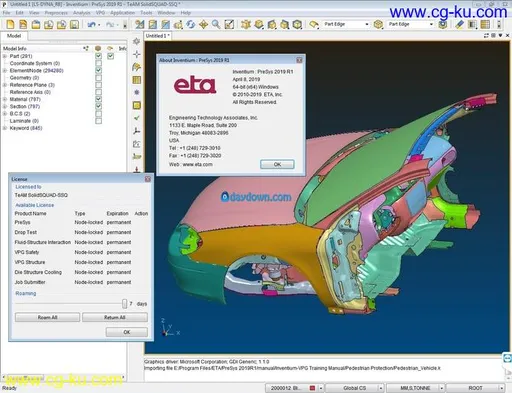Click the yellow grid table icon in top toolbar
Image resolution: width=512 pixels, height=393 pixels.
point(485,24)
